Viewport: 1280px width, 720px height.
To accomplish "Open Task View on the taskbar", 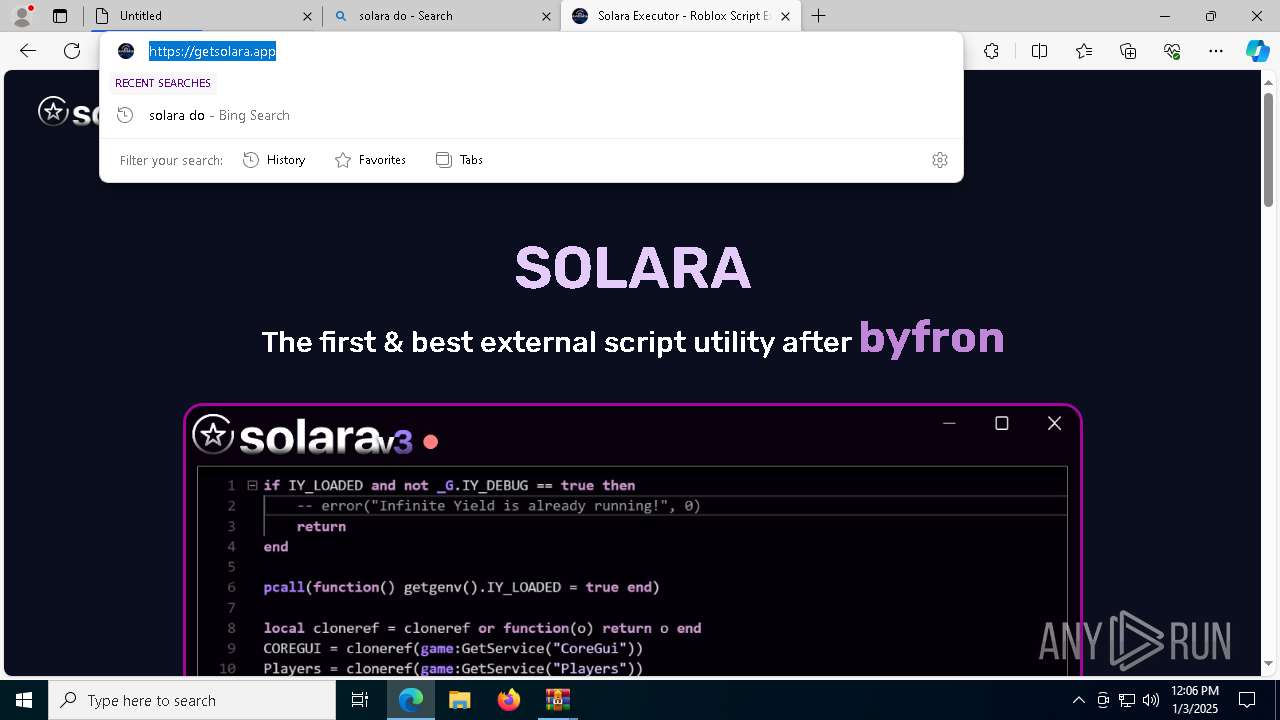I will (x=361, y=701).
